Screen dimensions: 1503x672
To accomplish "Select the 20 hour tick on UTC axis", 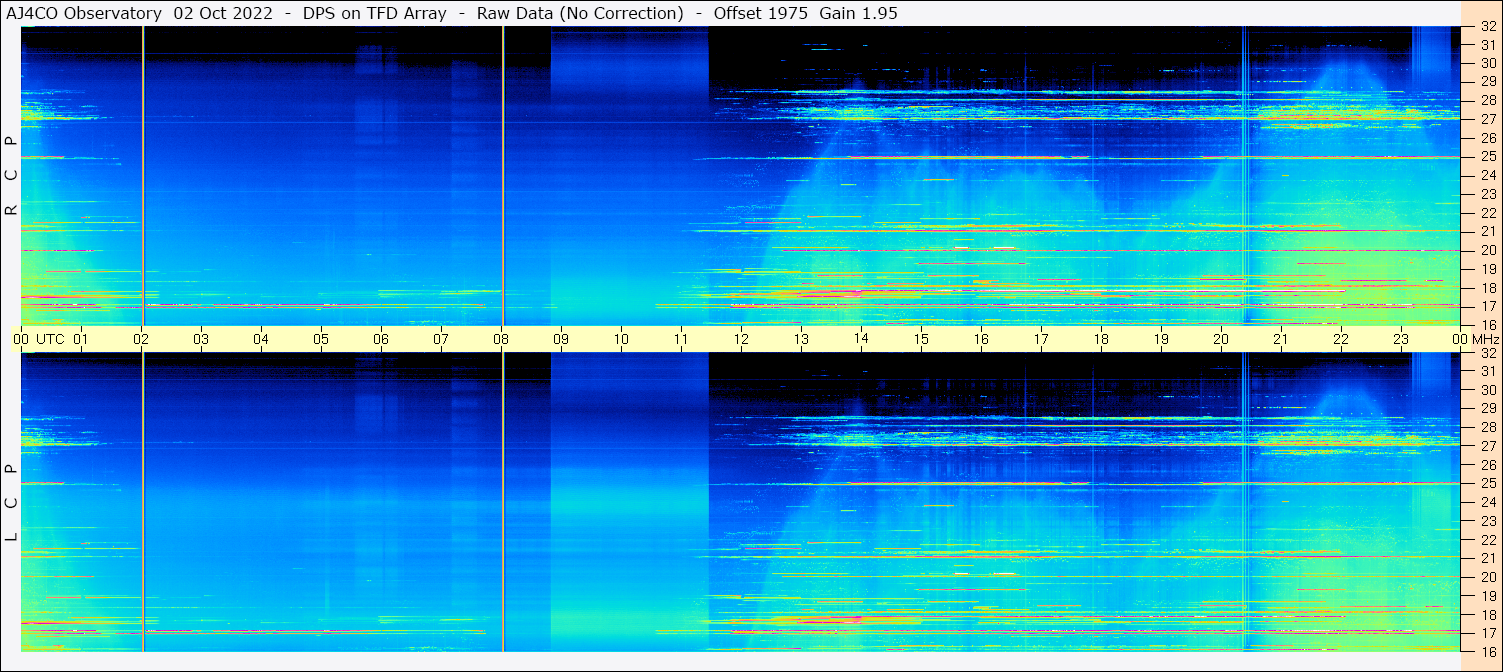I will pos(1220,339).
